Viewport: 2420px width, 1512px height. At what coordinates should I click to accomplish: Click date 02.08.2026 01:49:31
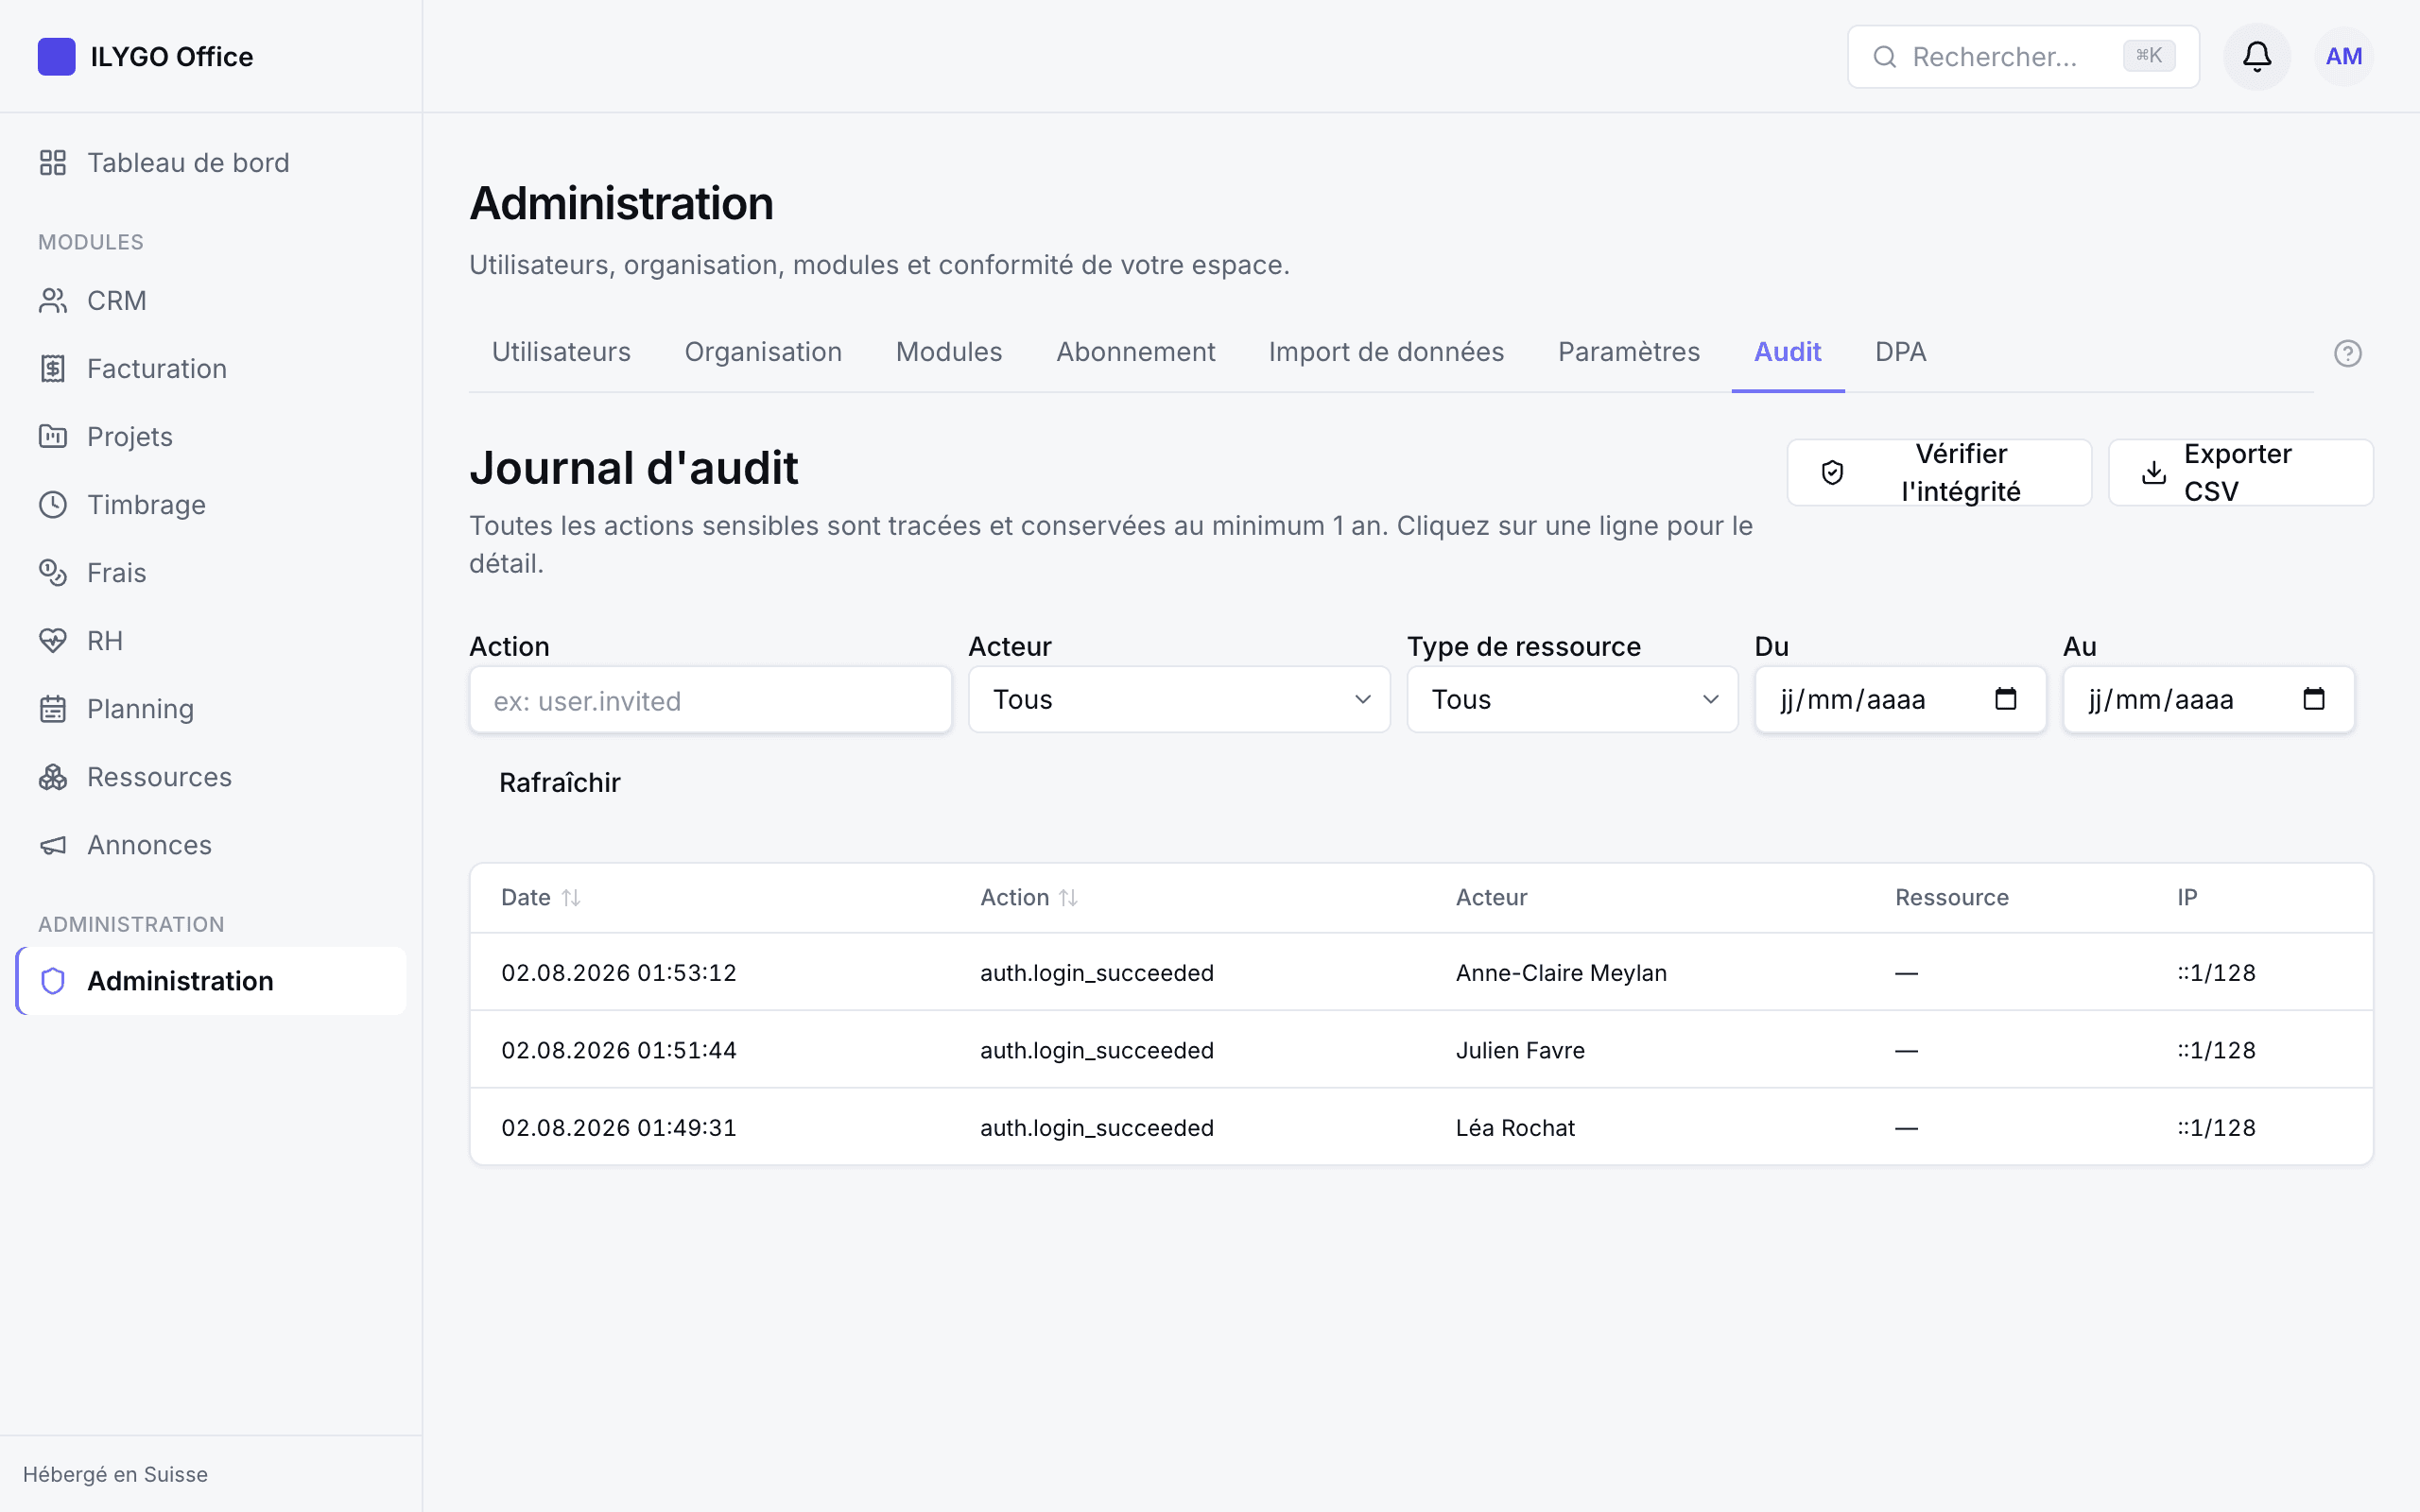[618, 1127]
